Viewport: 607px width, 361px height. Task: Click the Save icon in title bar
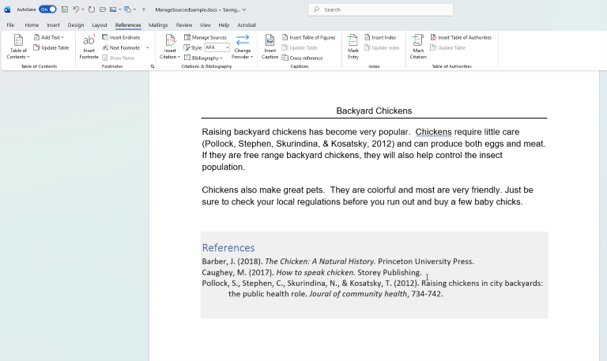pos(65,9)
